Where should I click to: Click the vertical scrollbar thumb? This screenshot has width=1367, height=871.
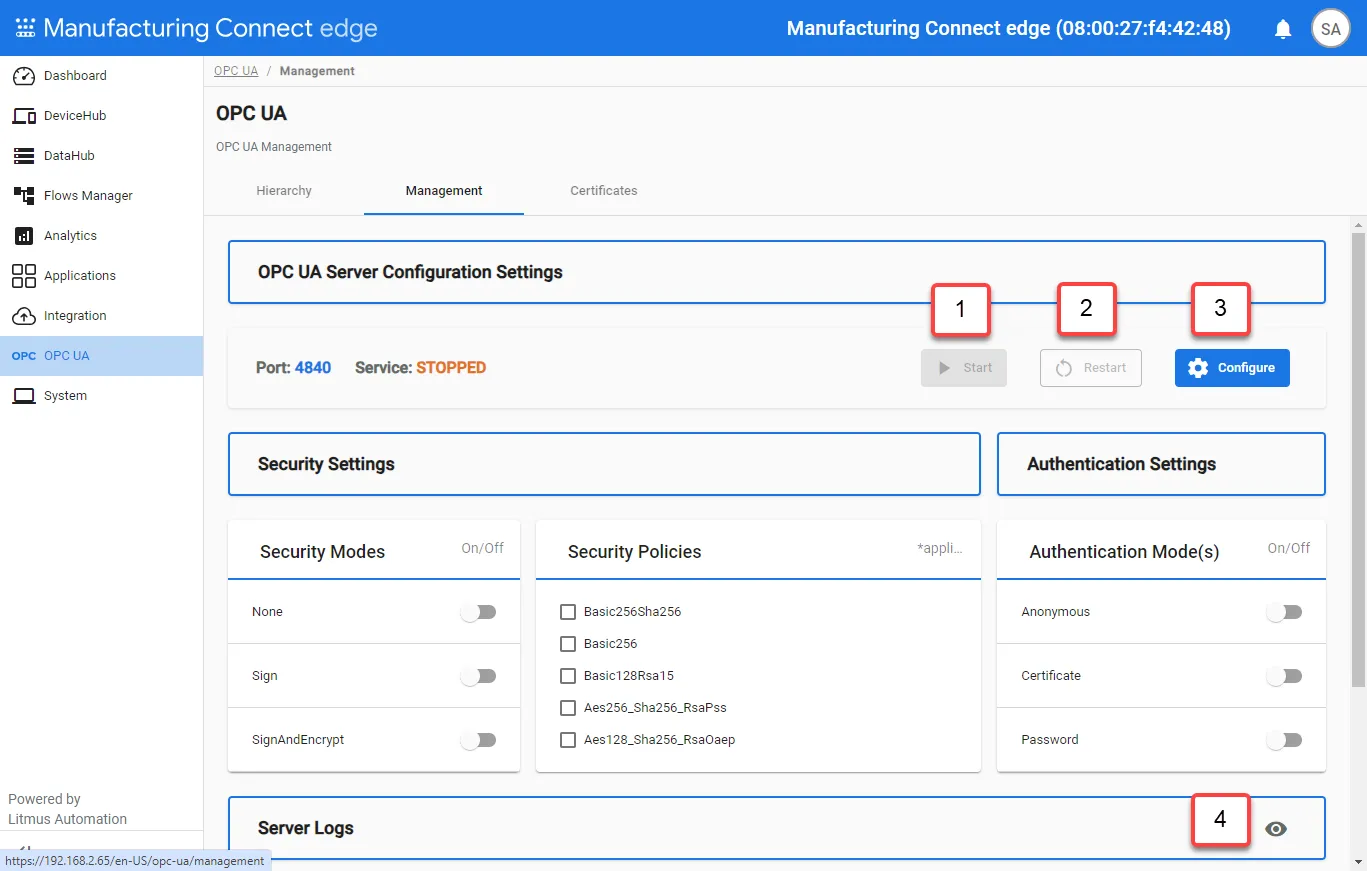pos(1358,458)
